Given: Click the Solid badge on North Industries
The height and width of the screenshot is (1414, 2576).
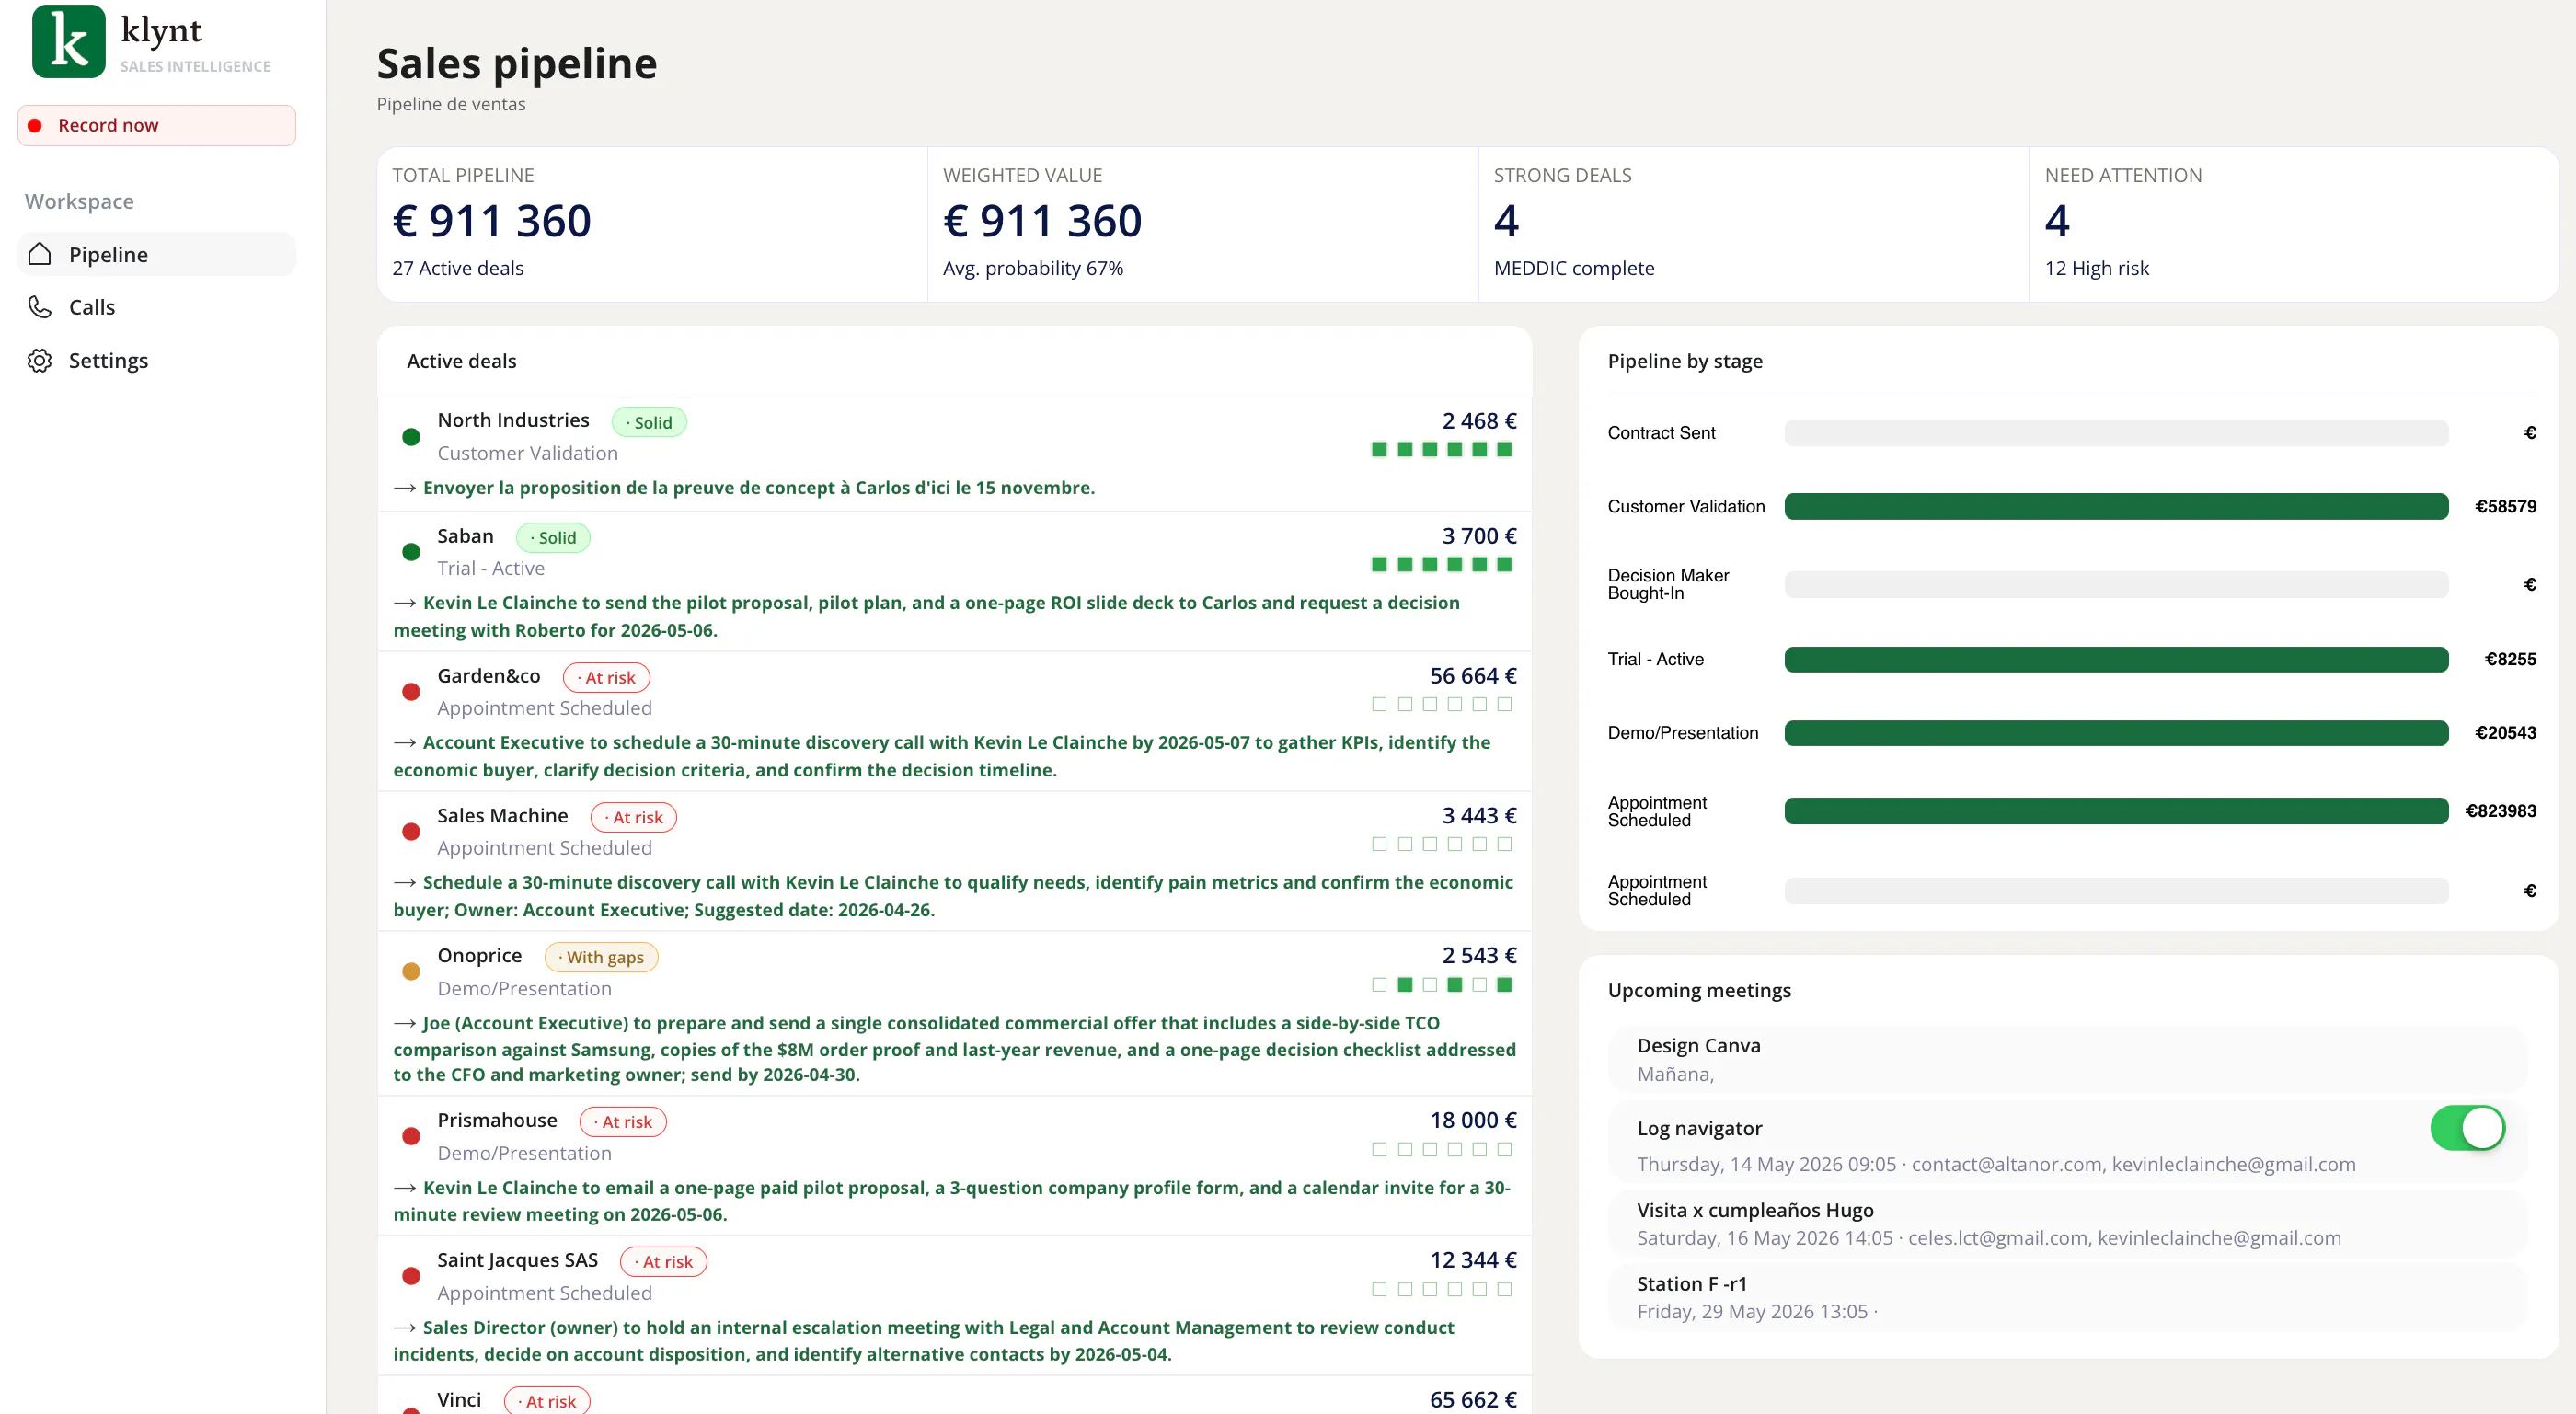Looking at the screenshot, I should pyautogui.click(x=649, y=422).
